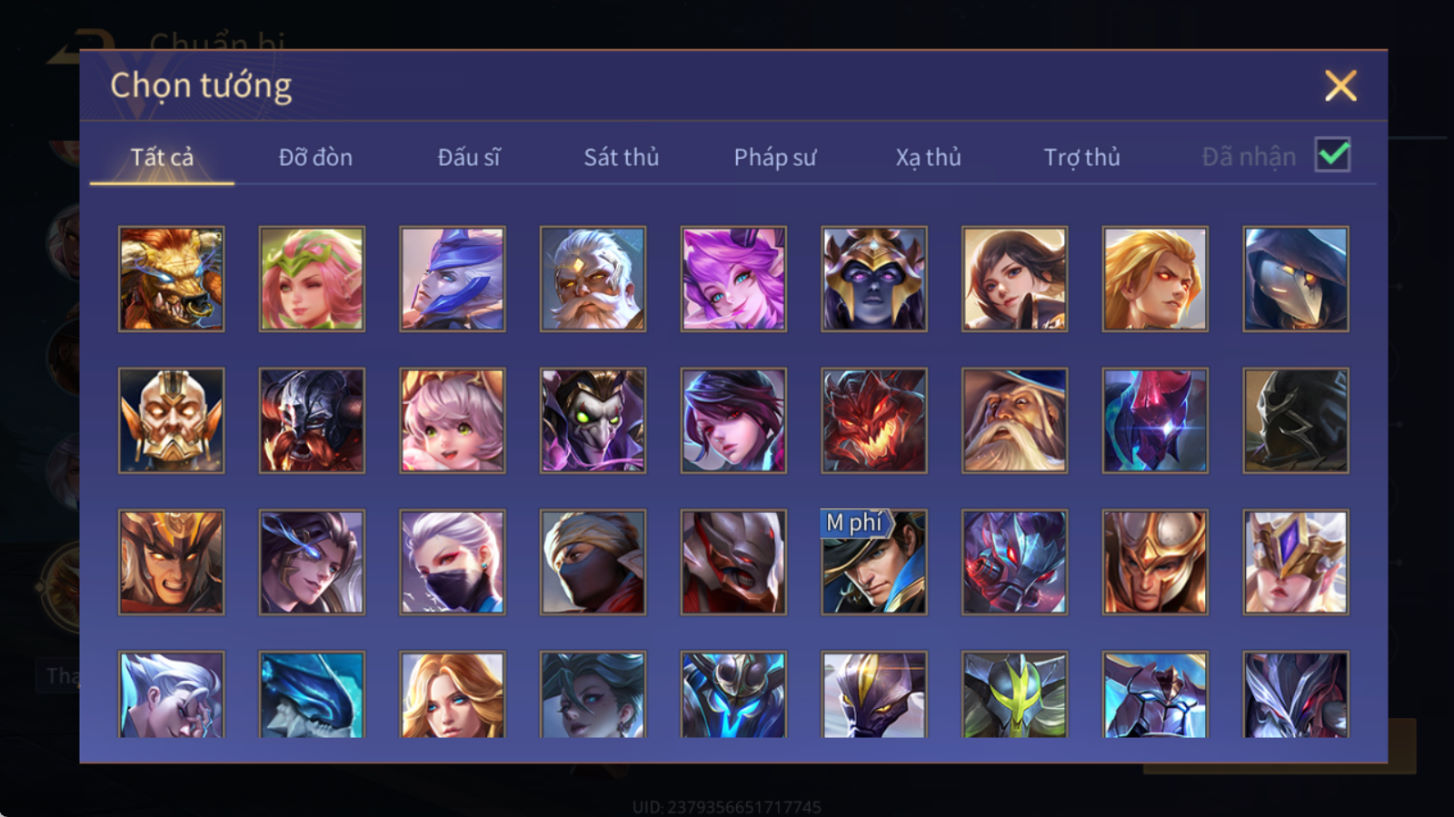Pick the pink-haired girl with green eyes
Viewport: 1454px width, 817px height.
click(452, 420)
